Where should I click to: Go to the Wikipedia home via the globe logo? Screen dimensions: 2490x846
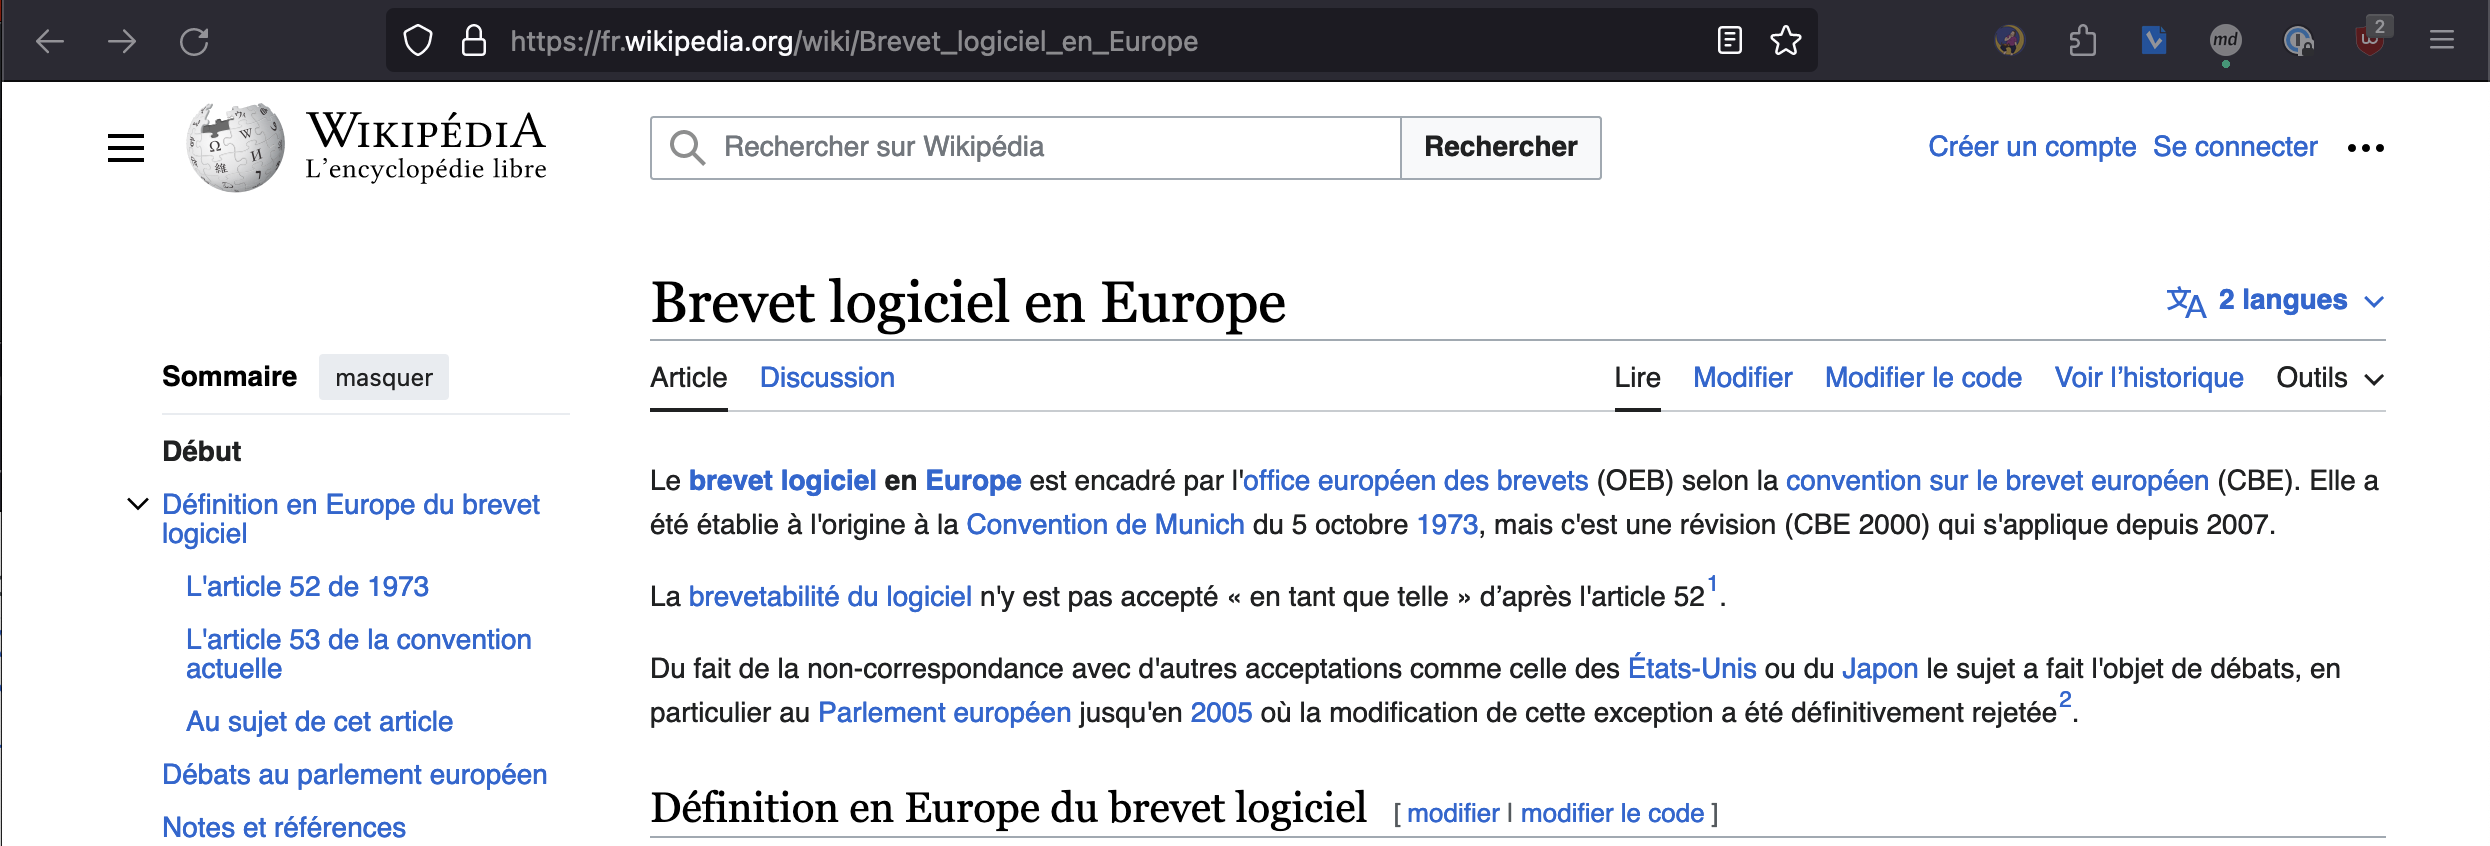click(x=235, y=147)
